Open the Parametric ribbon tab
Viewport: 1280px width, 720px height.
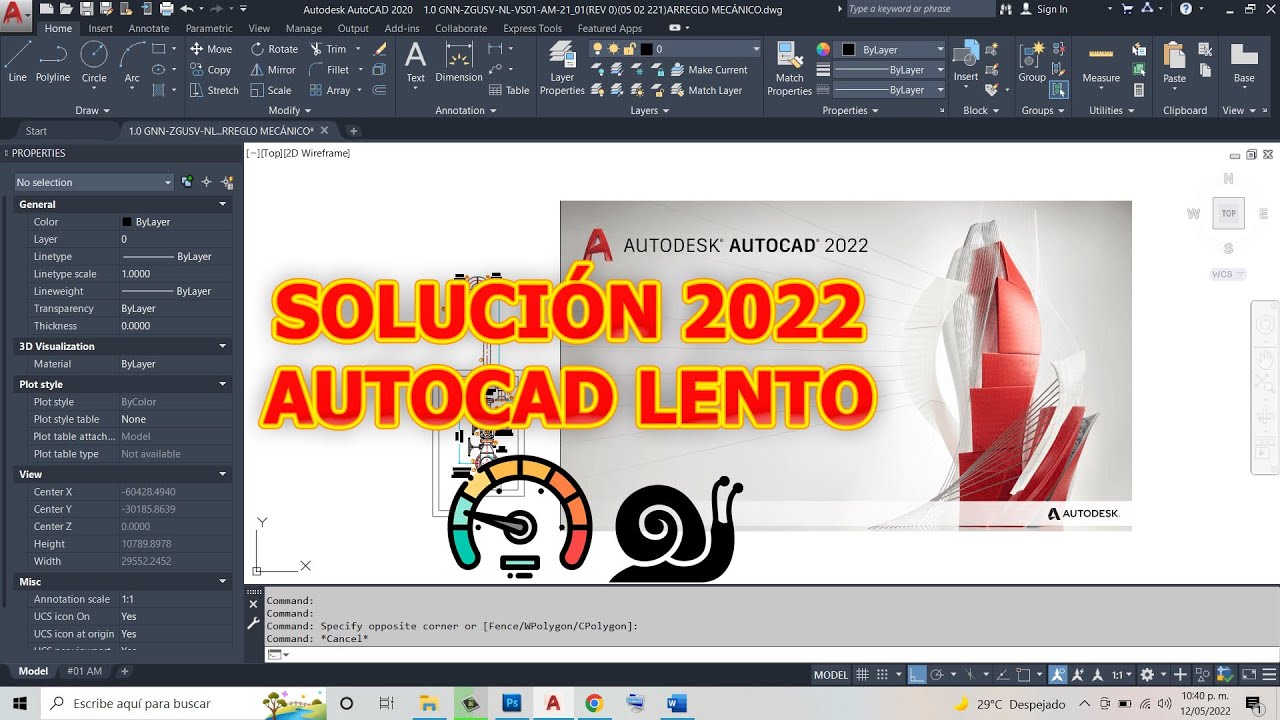coord(209,28)
